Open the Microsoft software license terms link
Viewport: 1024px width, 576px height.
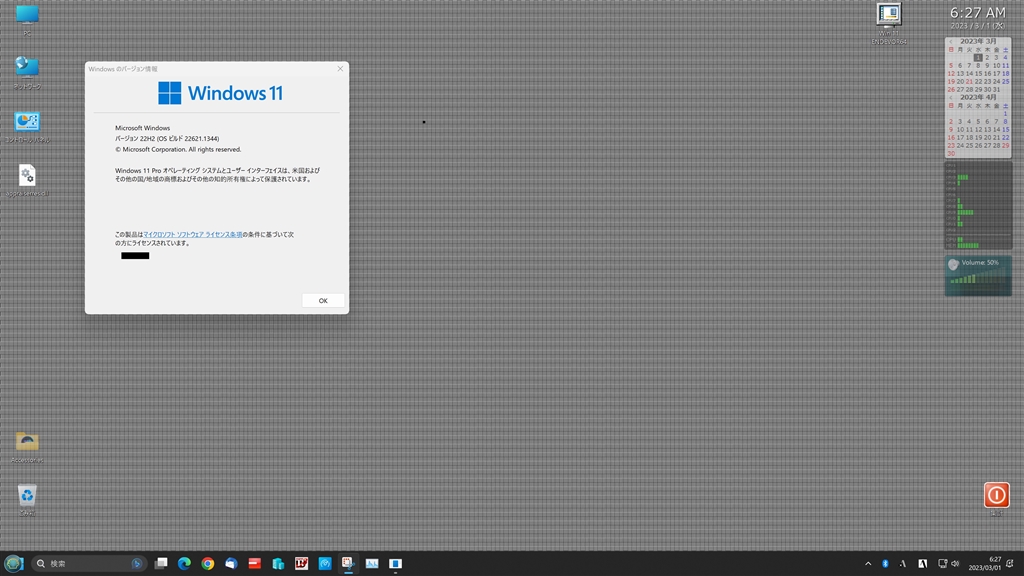pyautogui.click(x=193, y=234)
